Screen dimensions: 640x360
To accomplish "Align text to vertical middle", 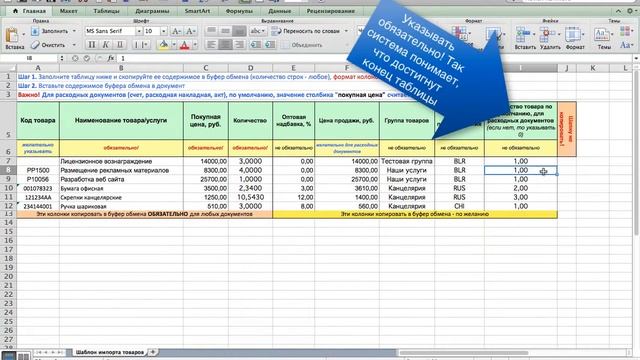I will tap(225, 31).
